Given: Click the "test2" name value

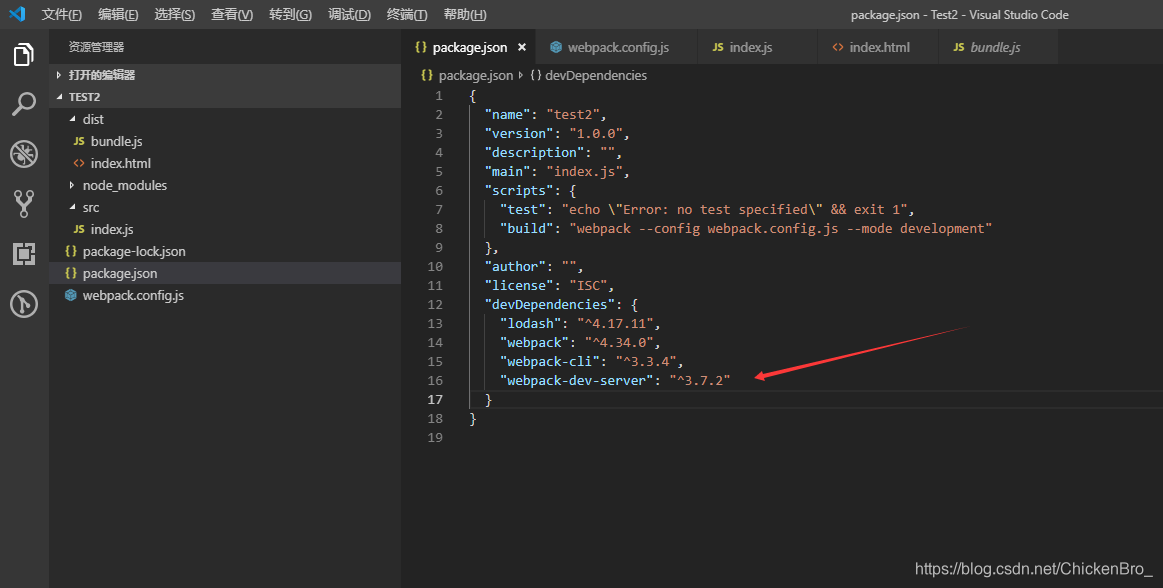Looking at the screenshot, I should (x=573, y=114).
